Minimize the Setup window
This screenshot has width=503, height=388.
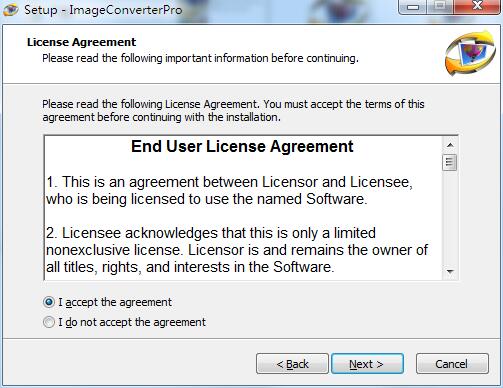[413, 7]
